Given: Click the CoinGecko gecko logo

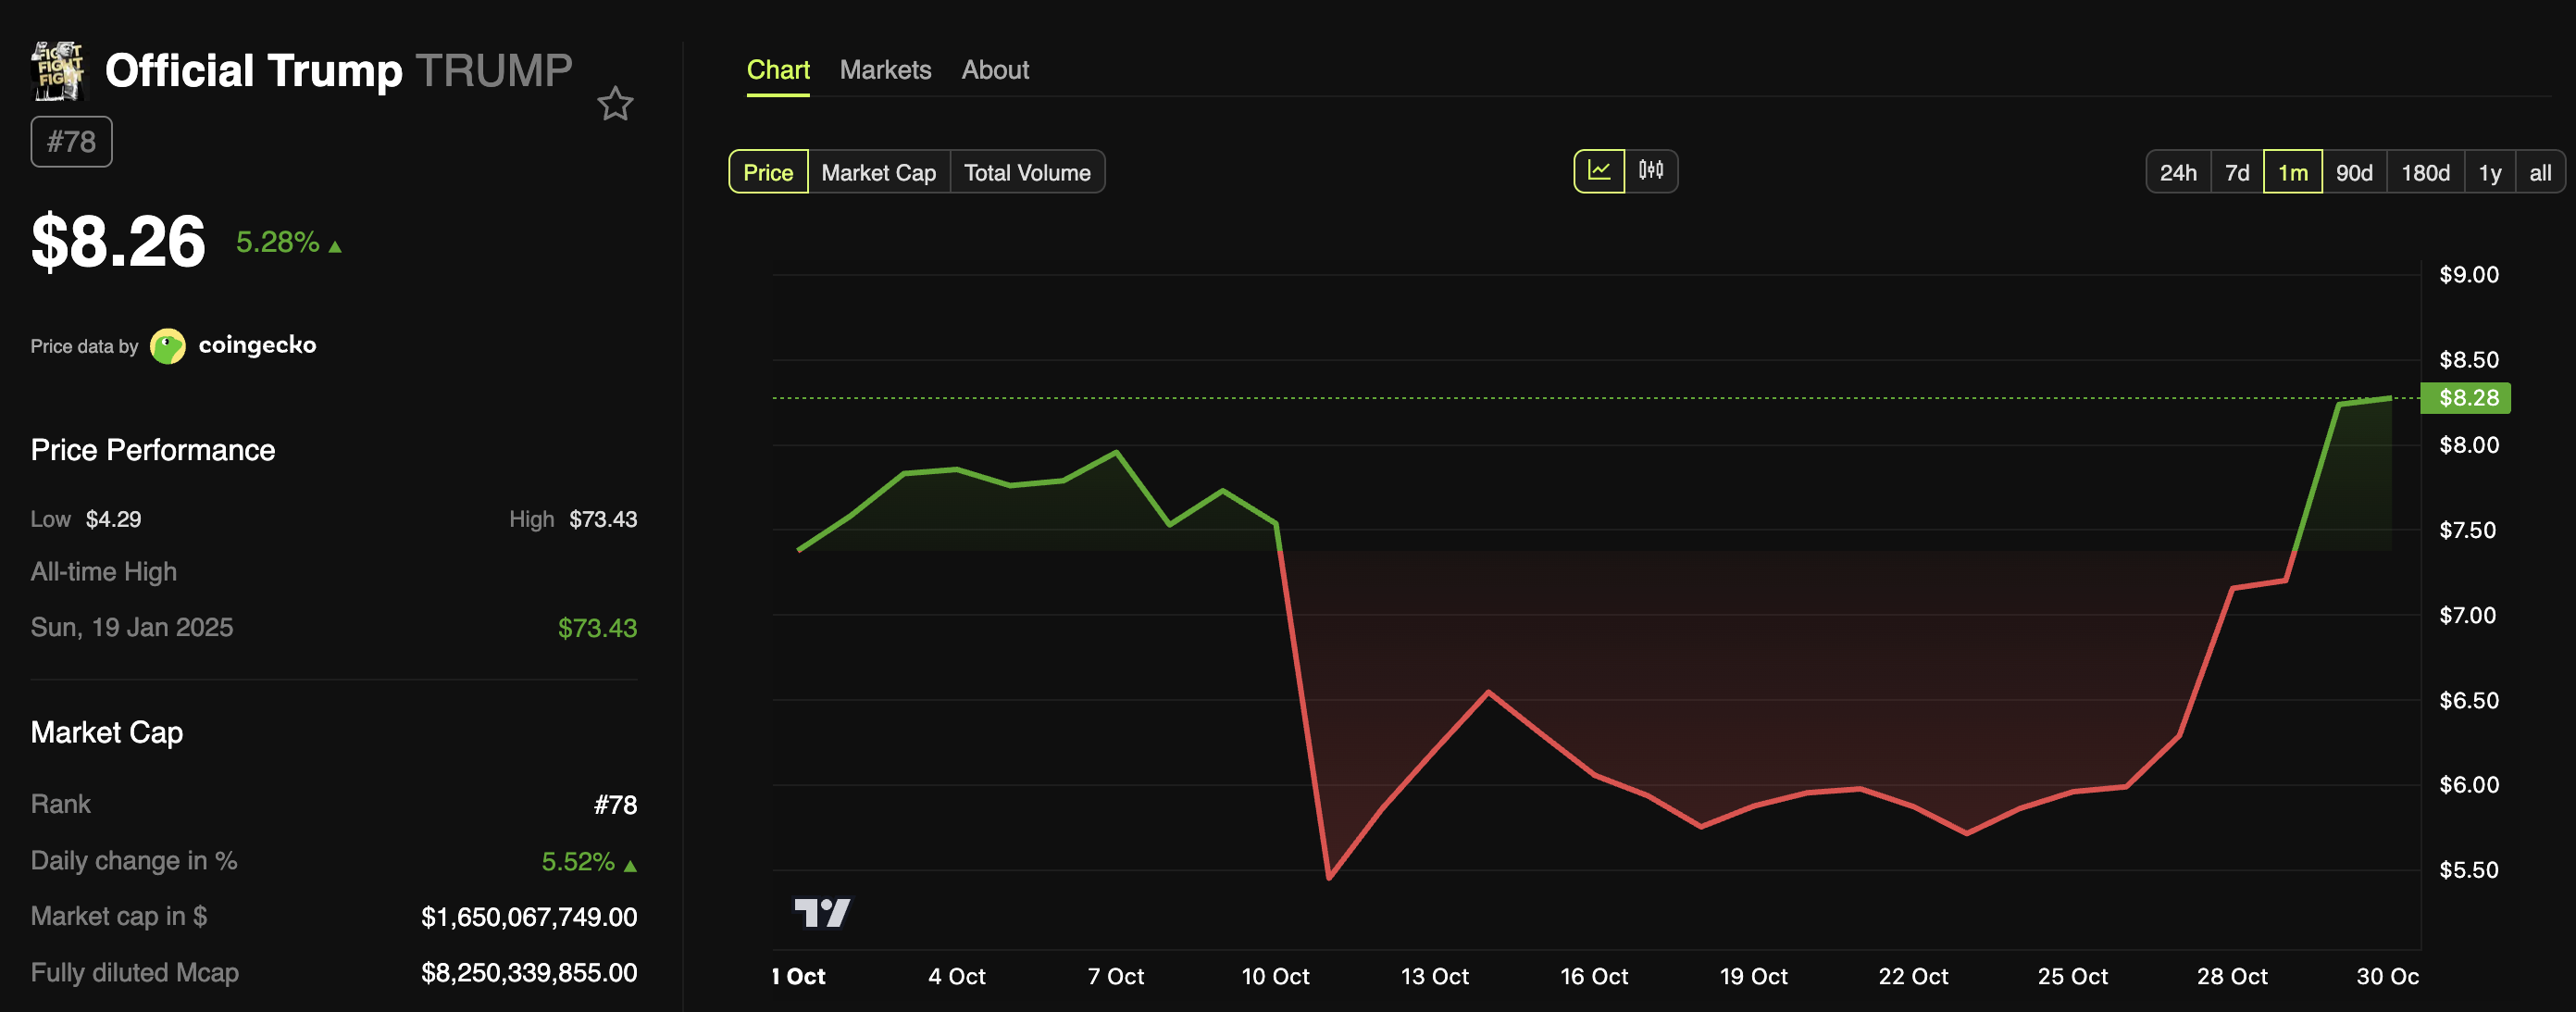Looking at the screenshot, I should tap(167, 346).
